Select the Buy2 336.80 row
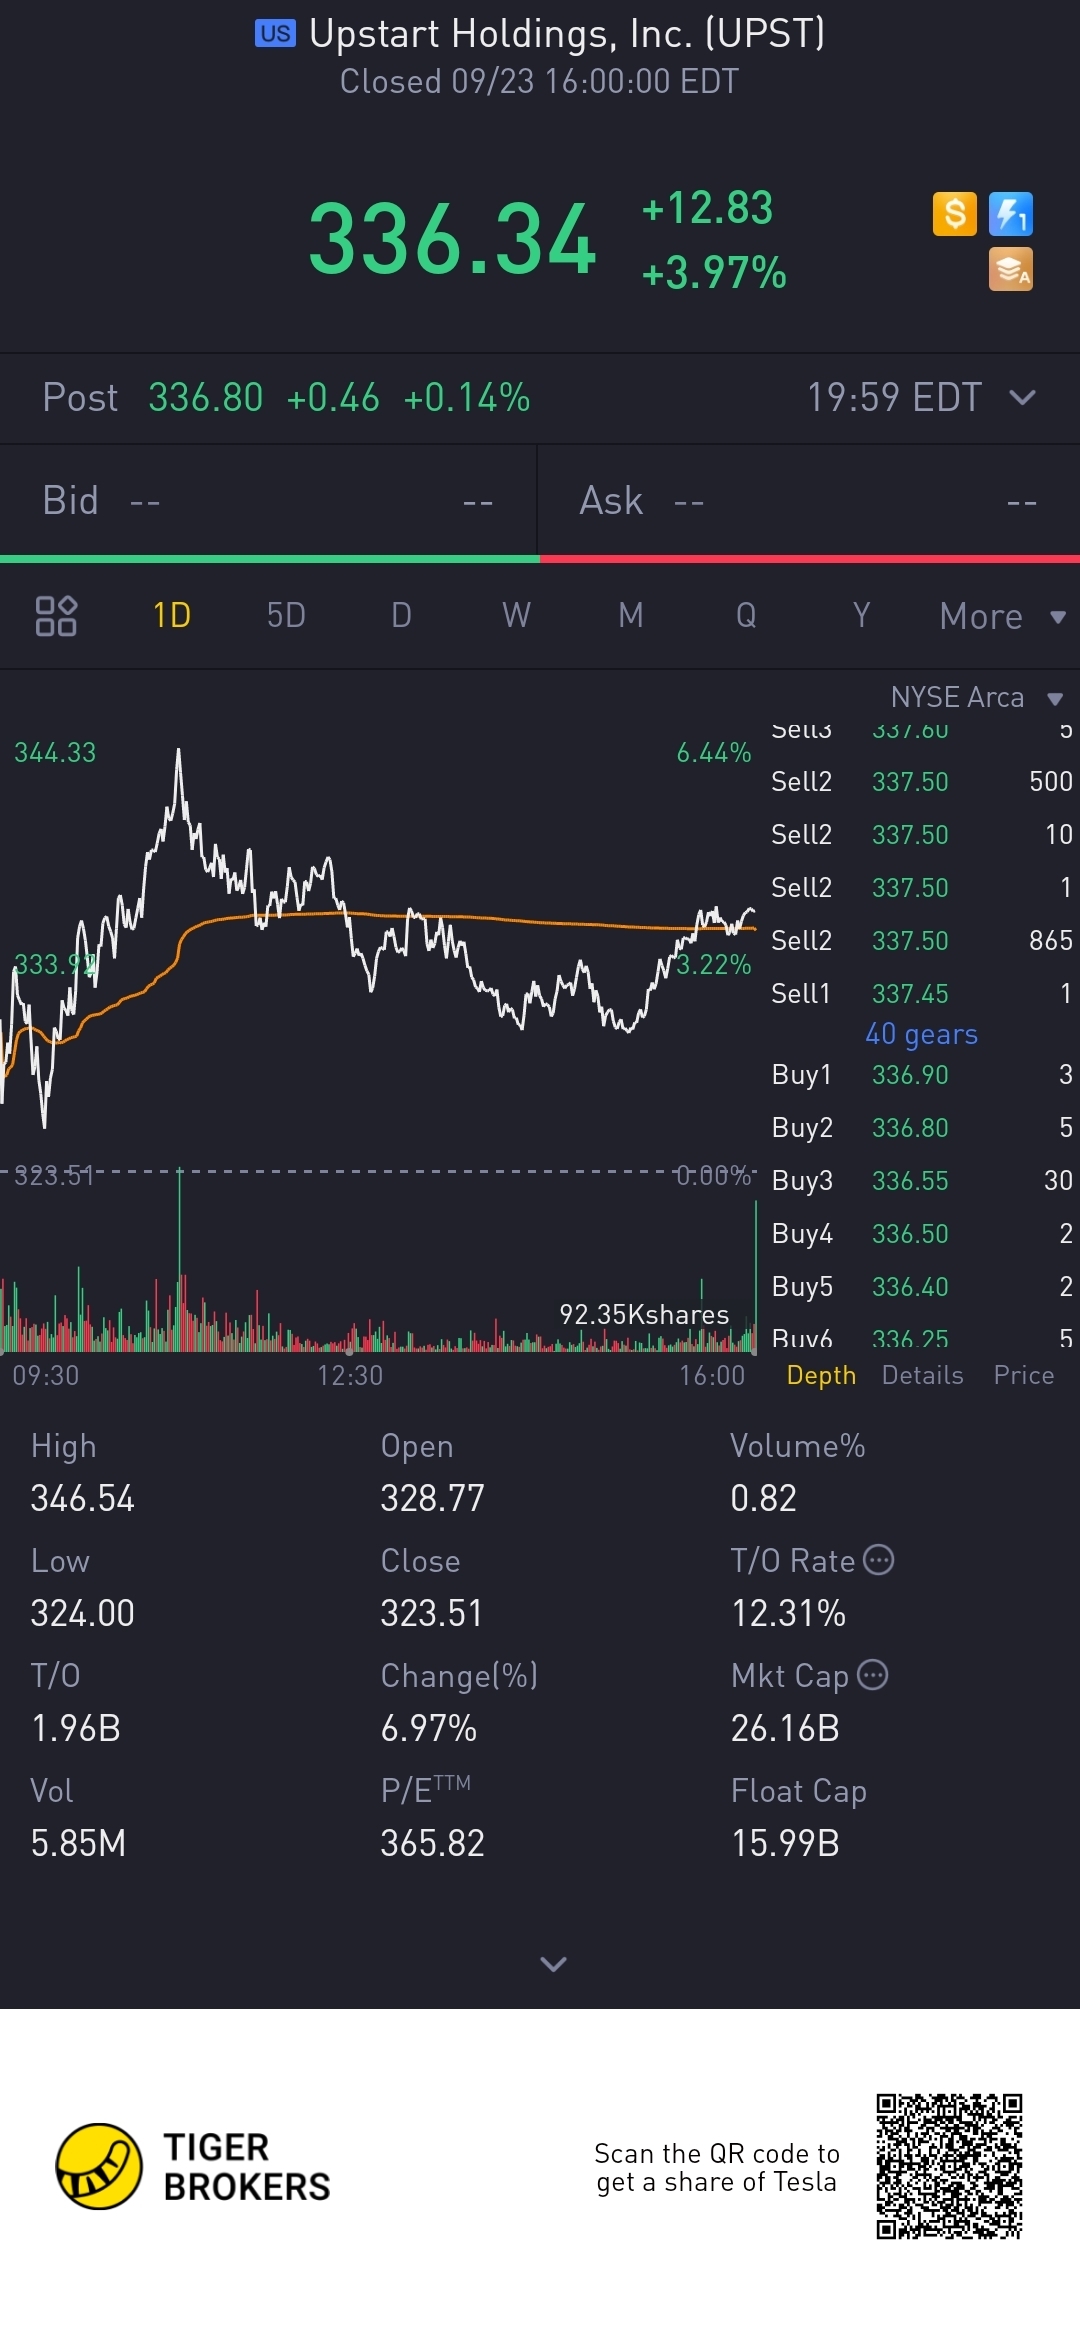Viewport: 1080px width, 2325px height. (x=921, y=1127)
